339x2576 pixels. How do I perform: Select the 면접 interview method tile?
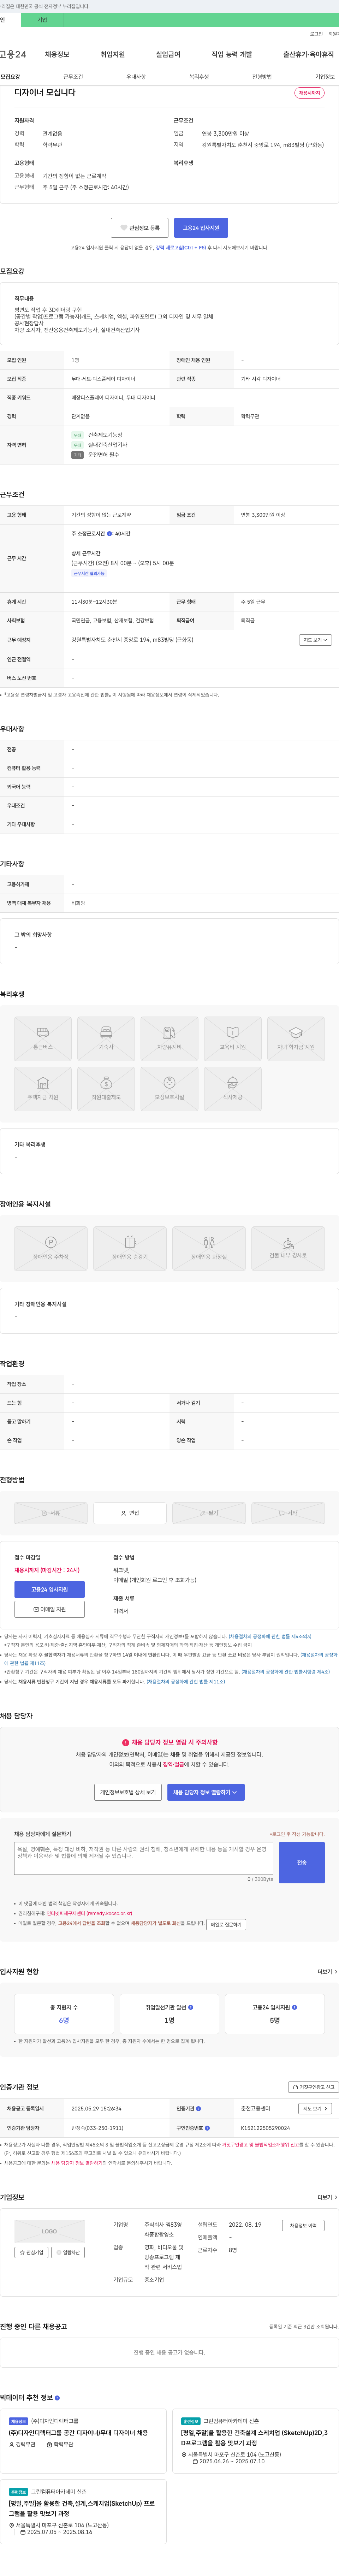click(x=130, y=1513)
